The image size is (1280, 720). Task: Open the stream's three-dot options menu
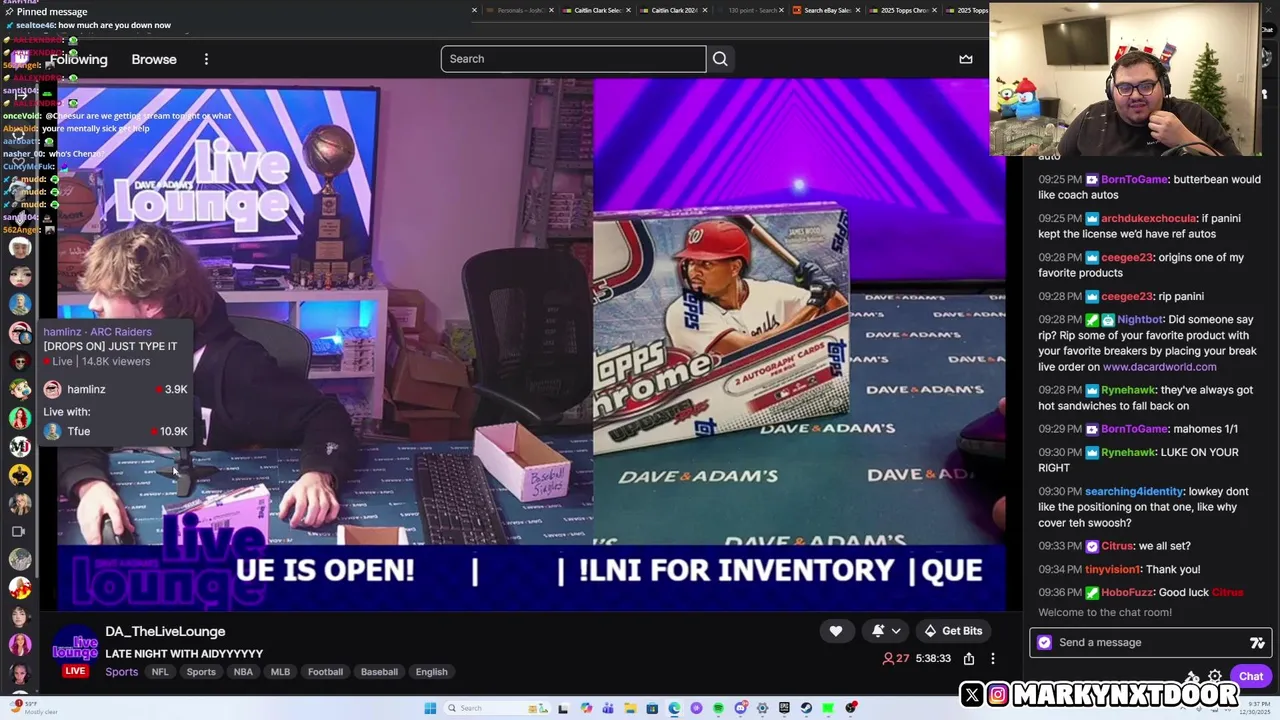tap(993, 659)
